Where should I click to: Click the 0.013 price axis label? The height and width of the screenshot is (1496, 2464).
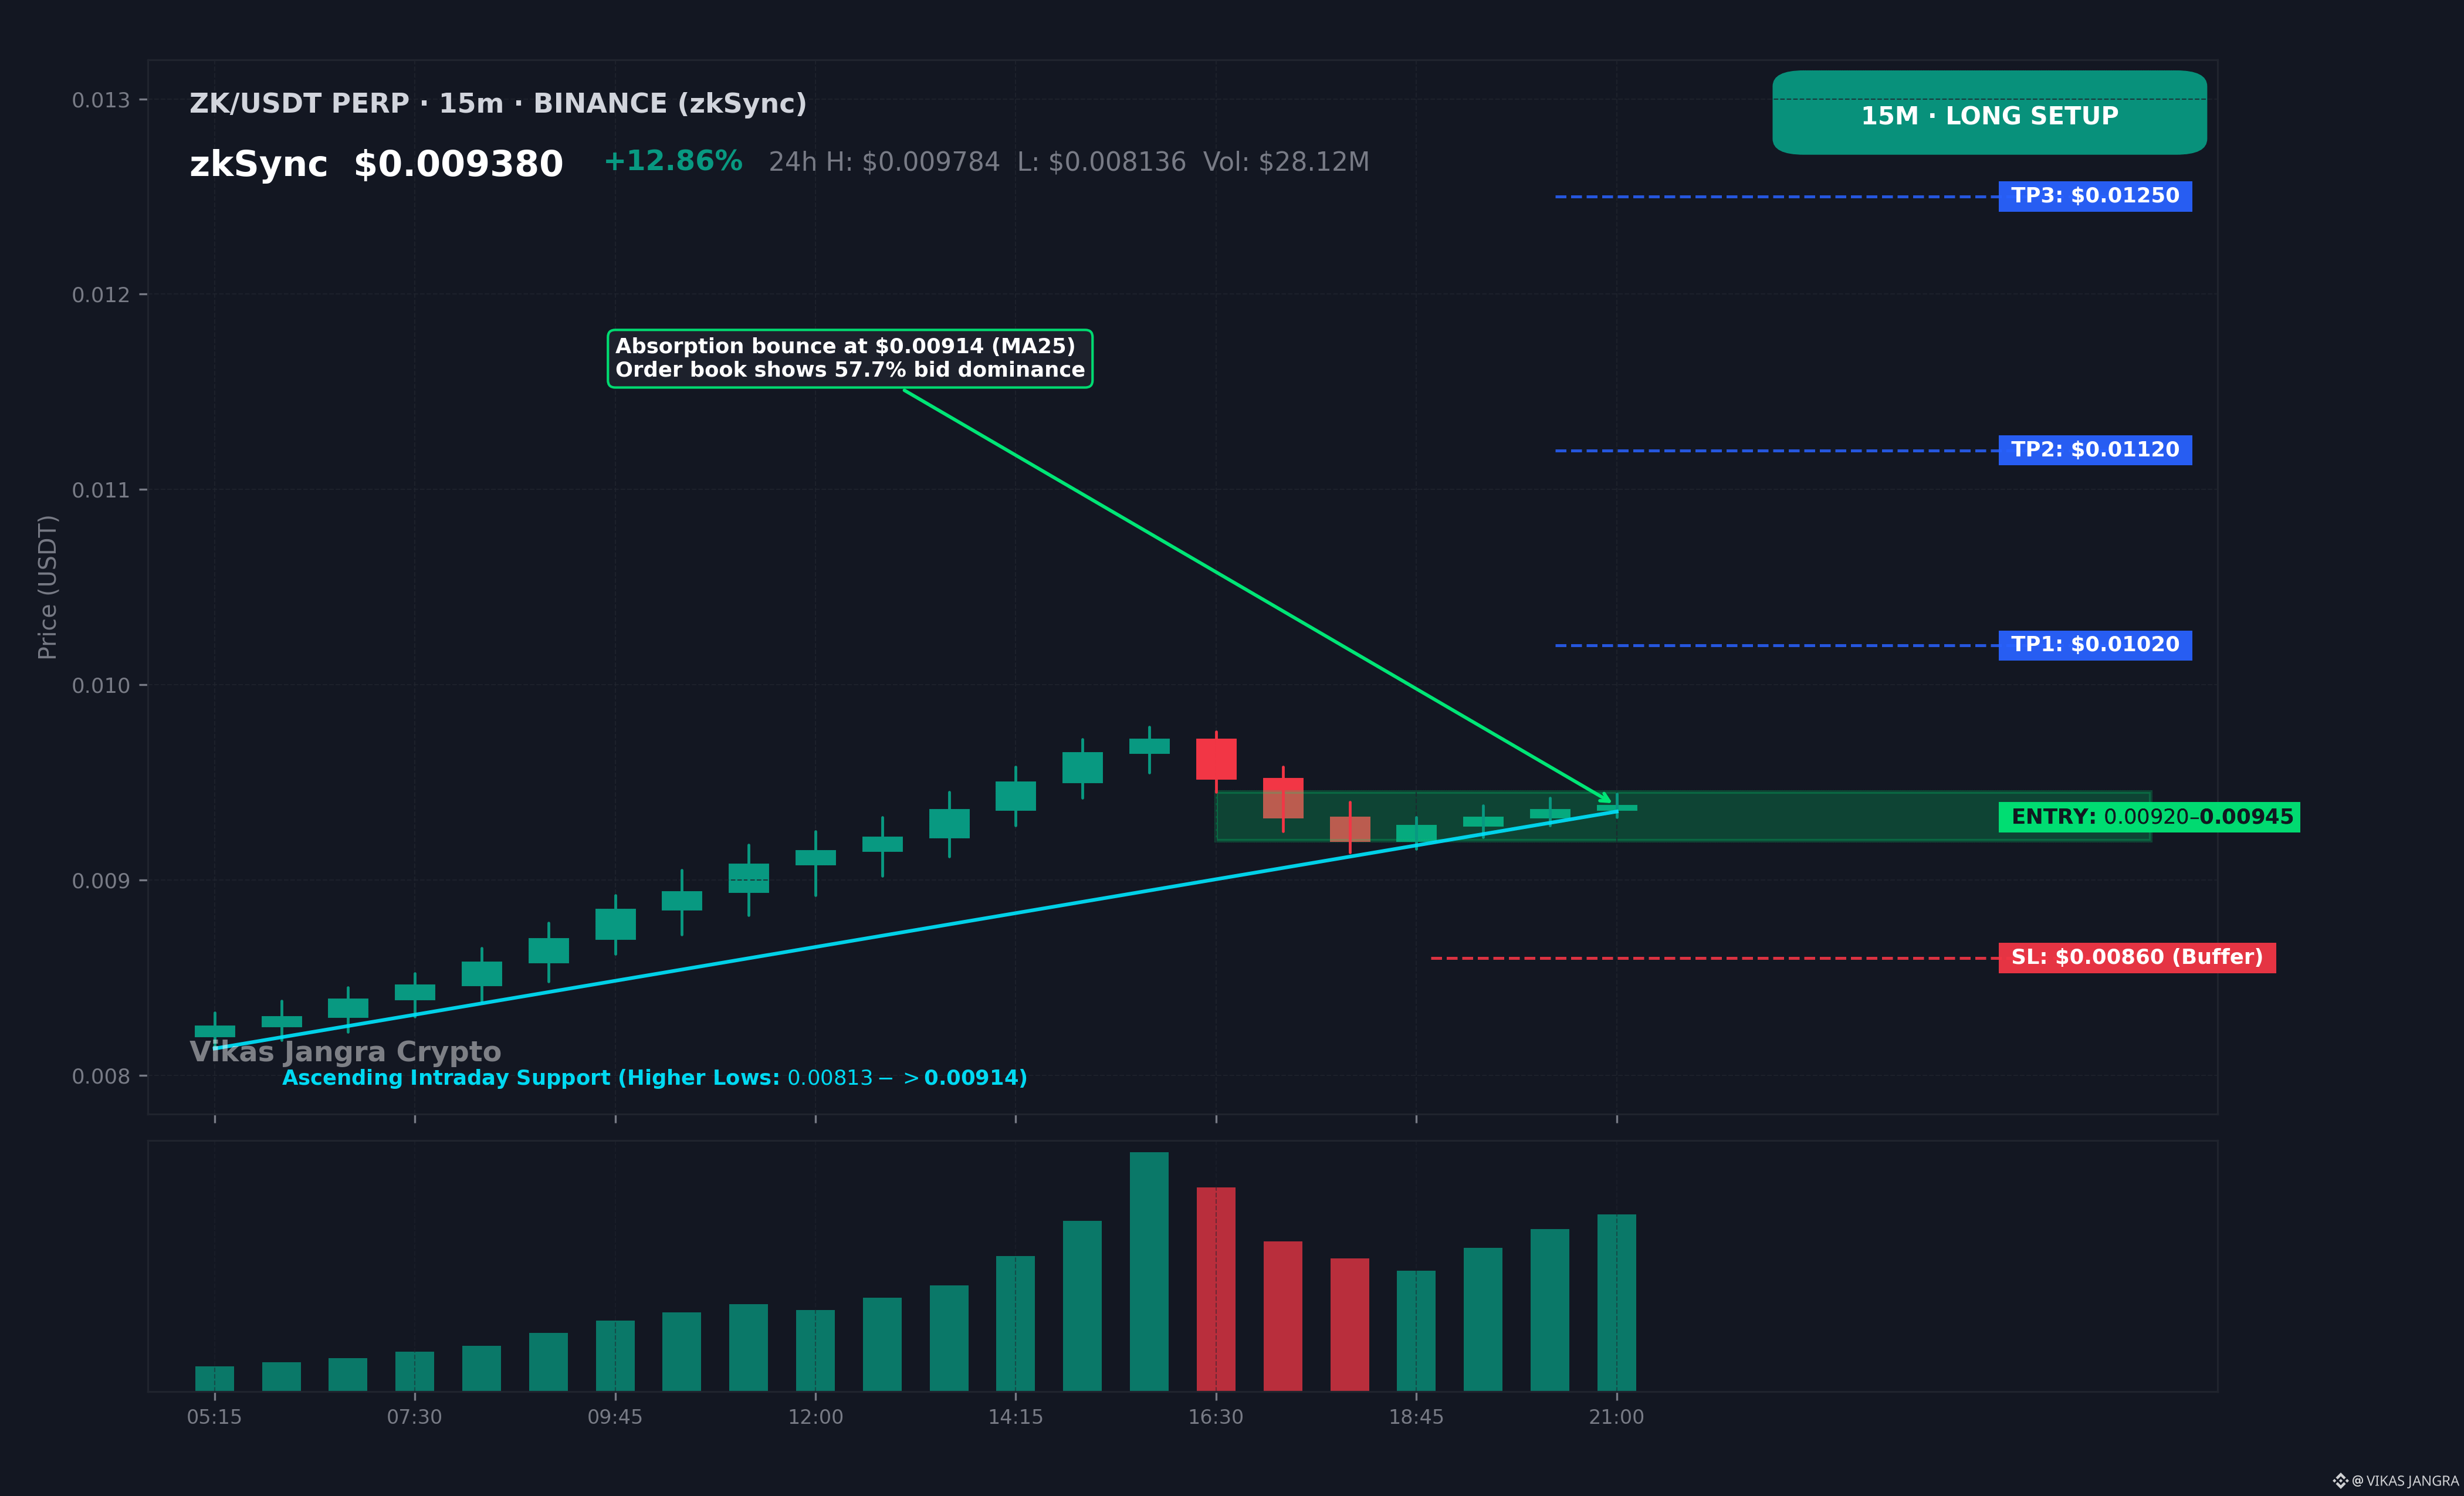[101, 100]
